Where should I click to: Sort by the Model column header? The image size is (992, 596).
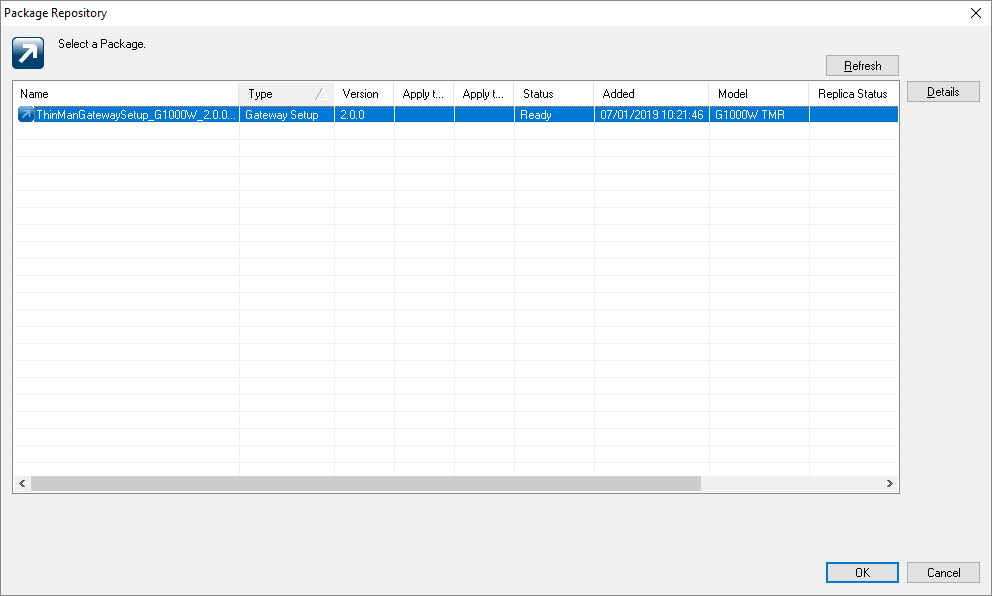759,94
